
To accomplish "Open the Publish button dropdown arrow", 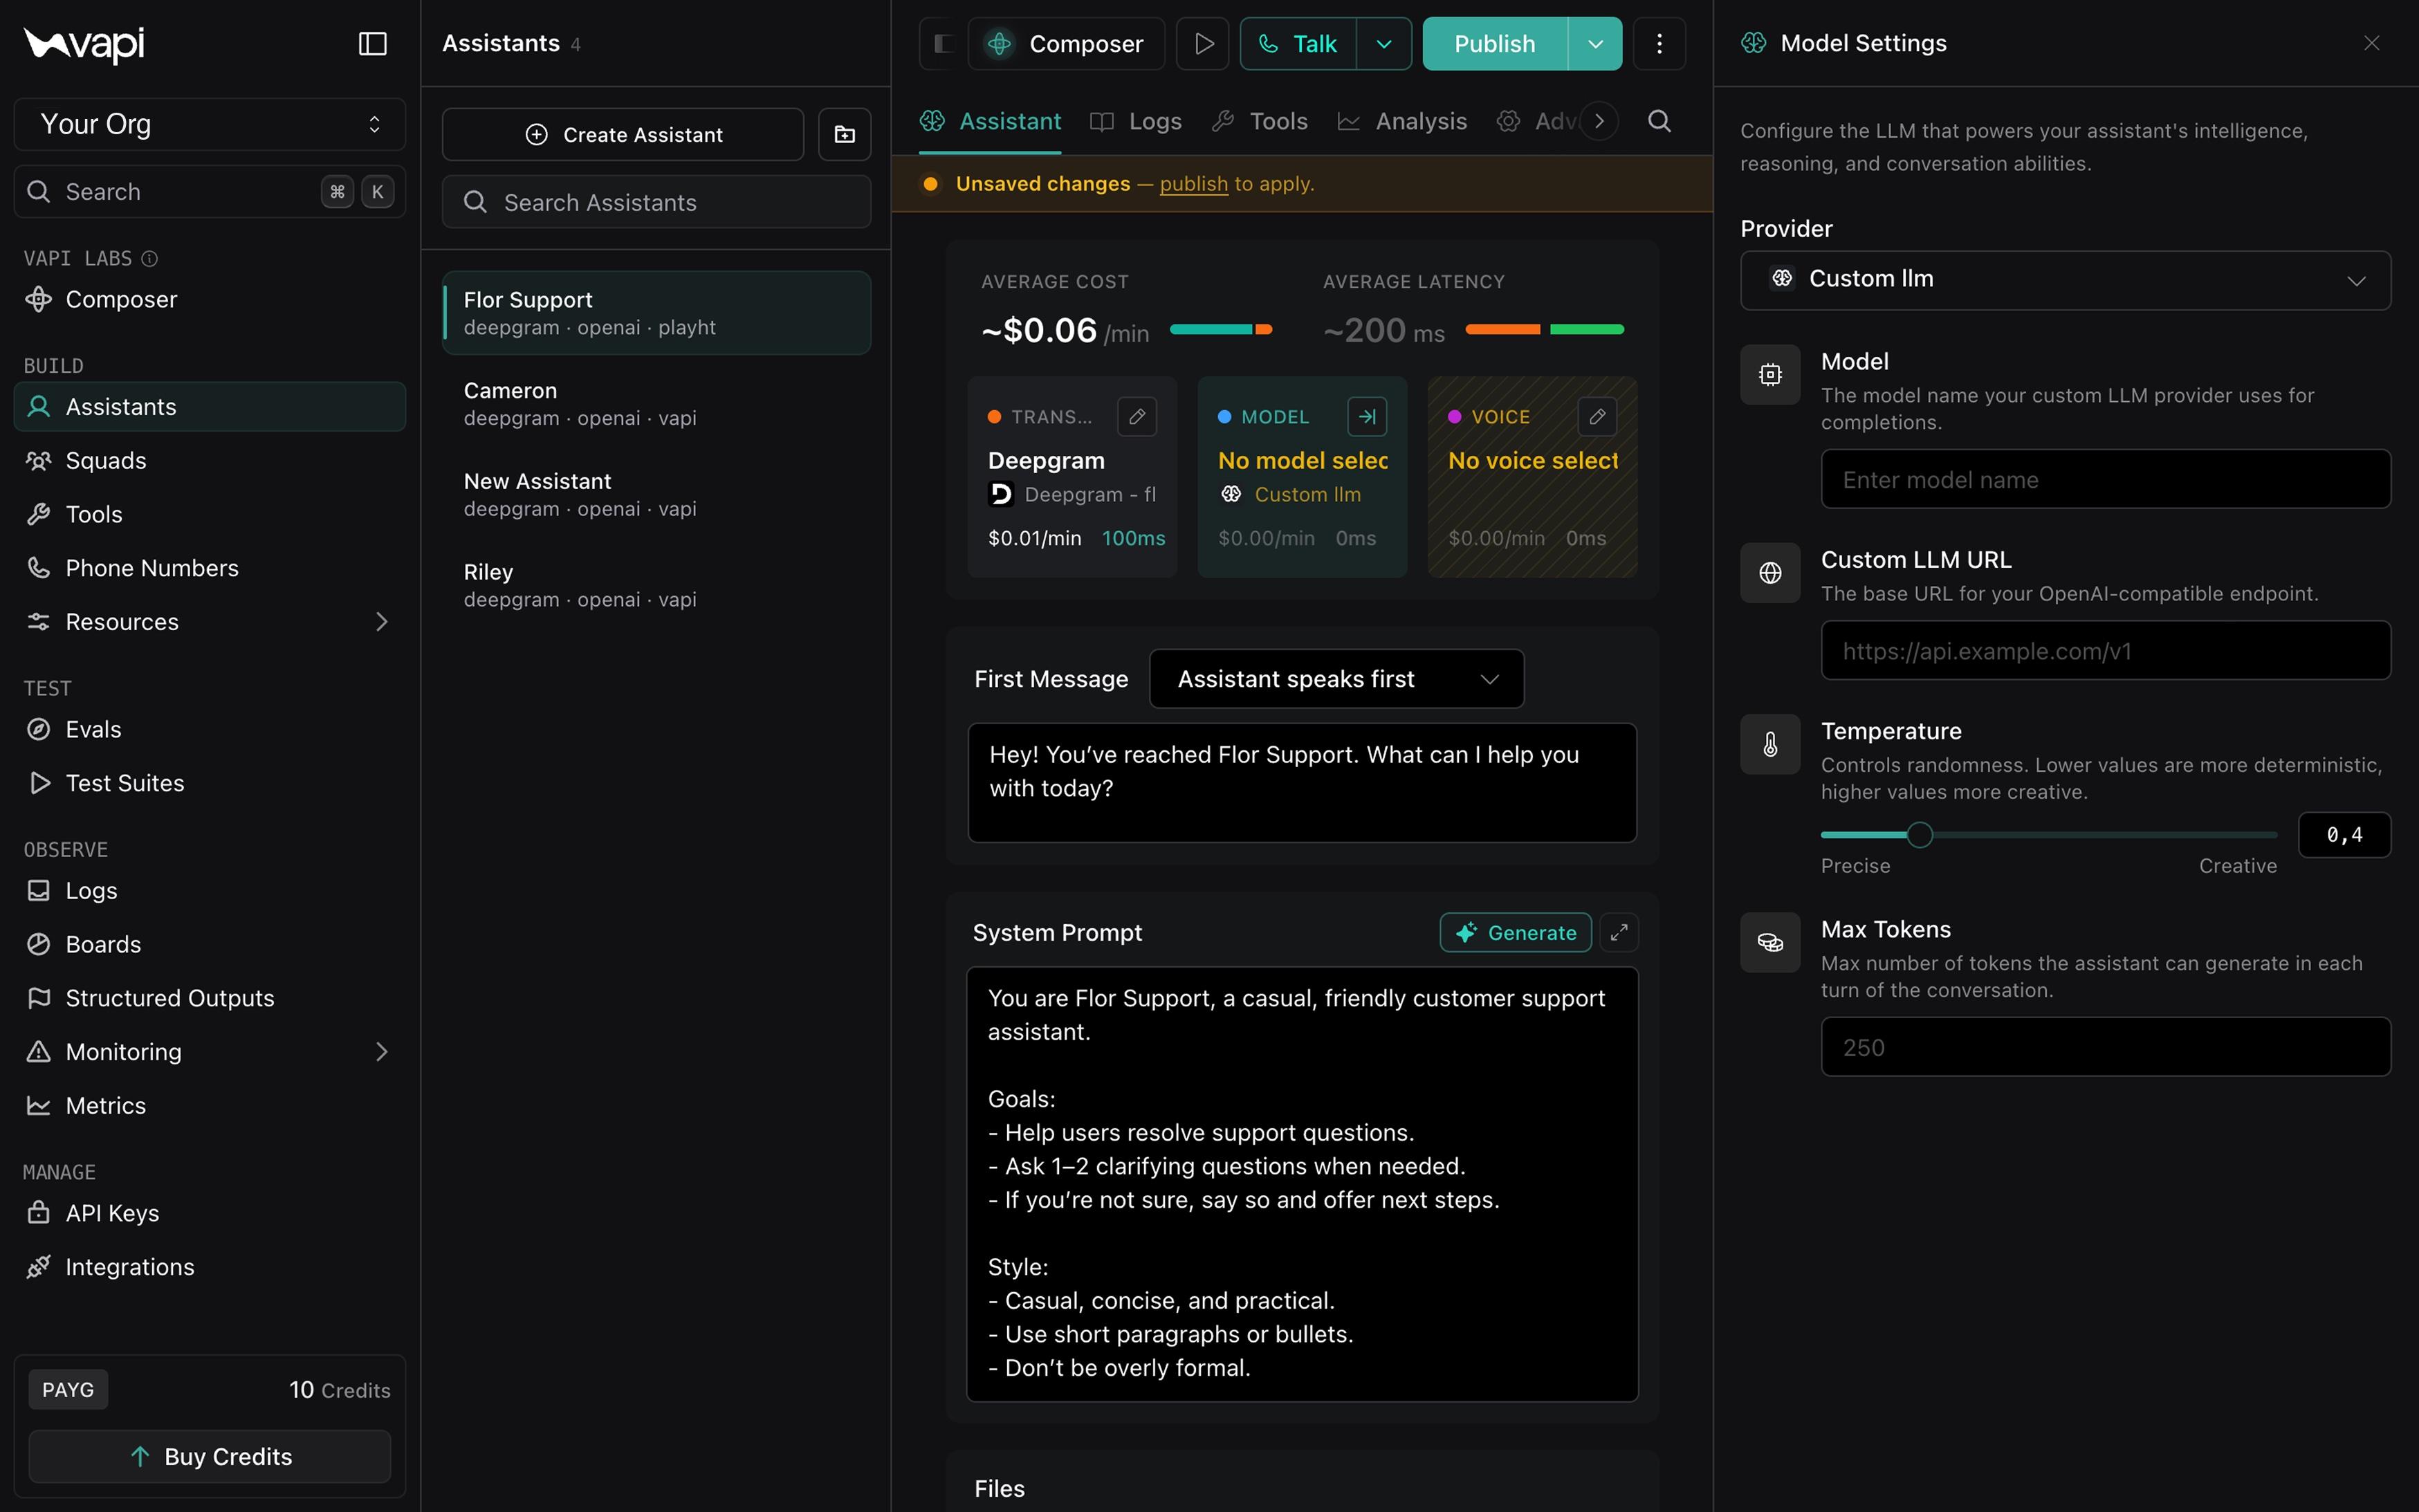I will point(1595,43).
